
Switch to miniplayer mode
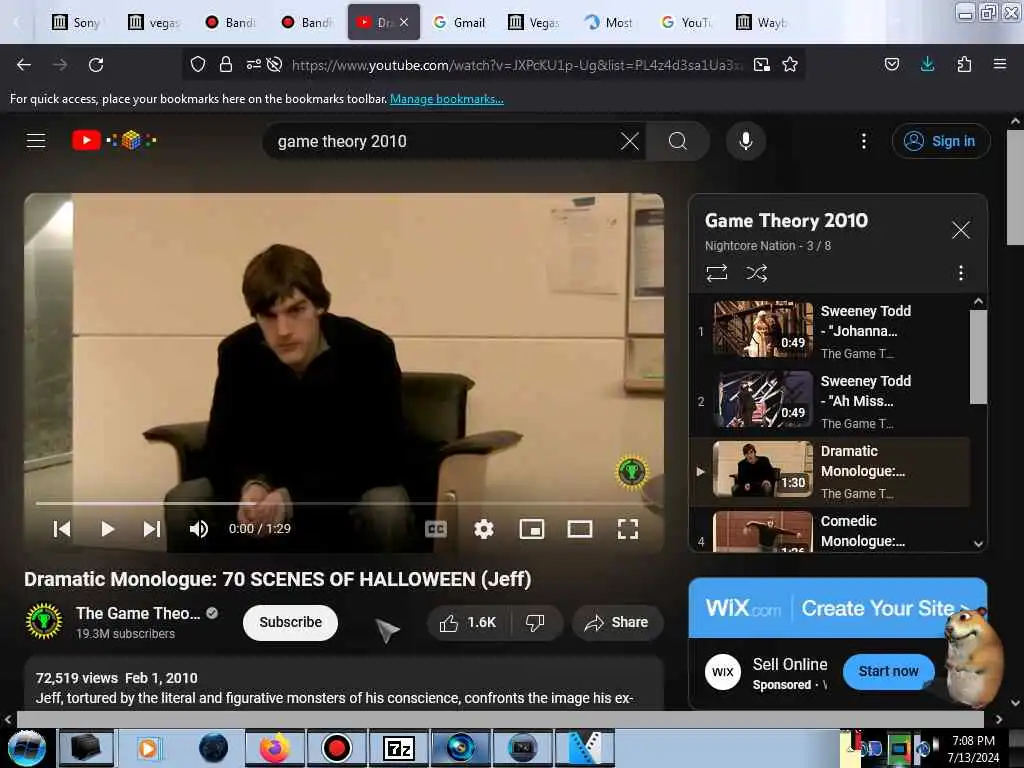pos(532,529)
